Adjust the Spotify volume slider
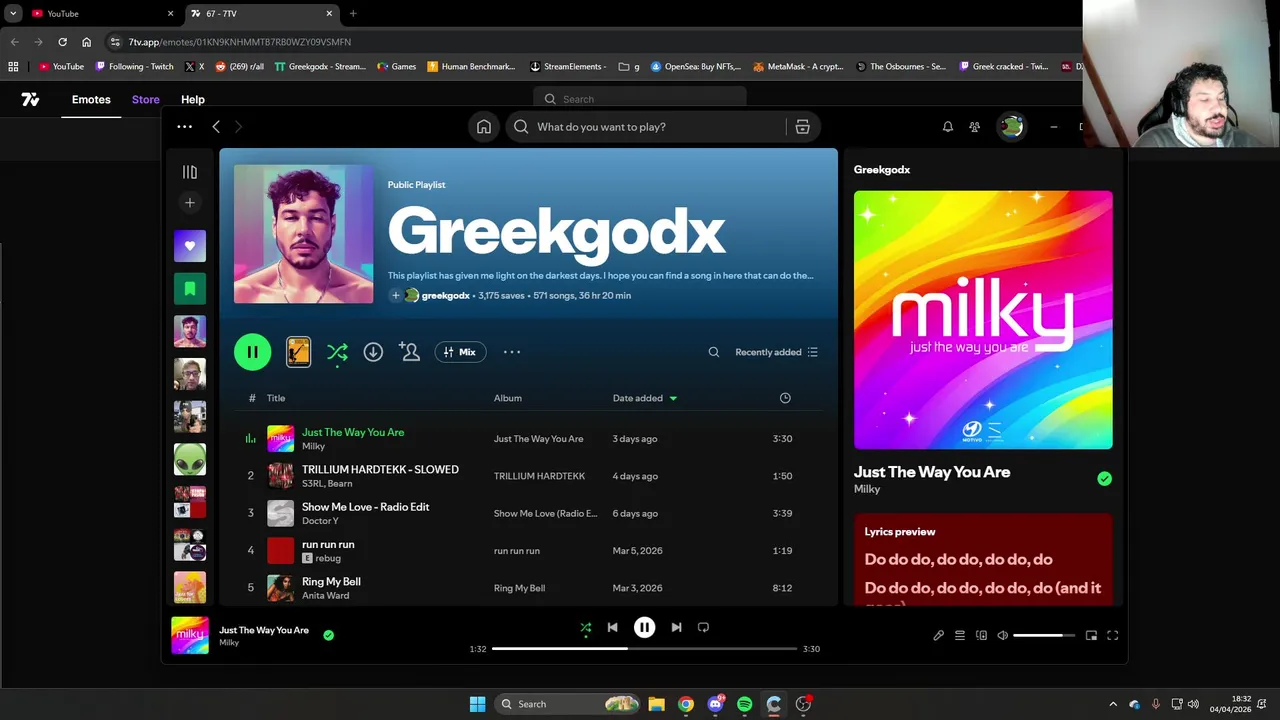Image resolution: width=1280 pixels, height=720 pixels. pos(1044,636)
